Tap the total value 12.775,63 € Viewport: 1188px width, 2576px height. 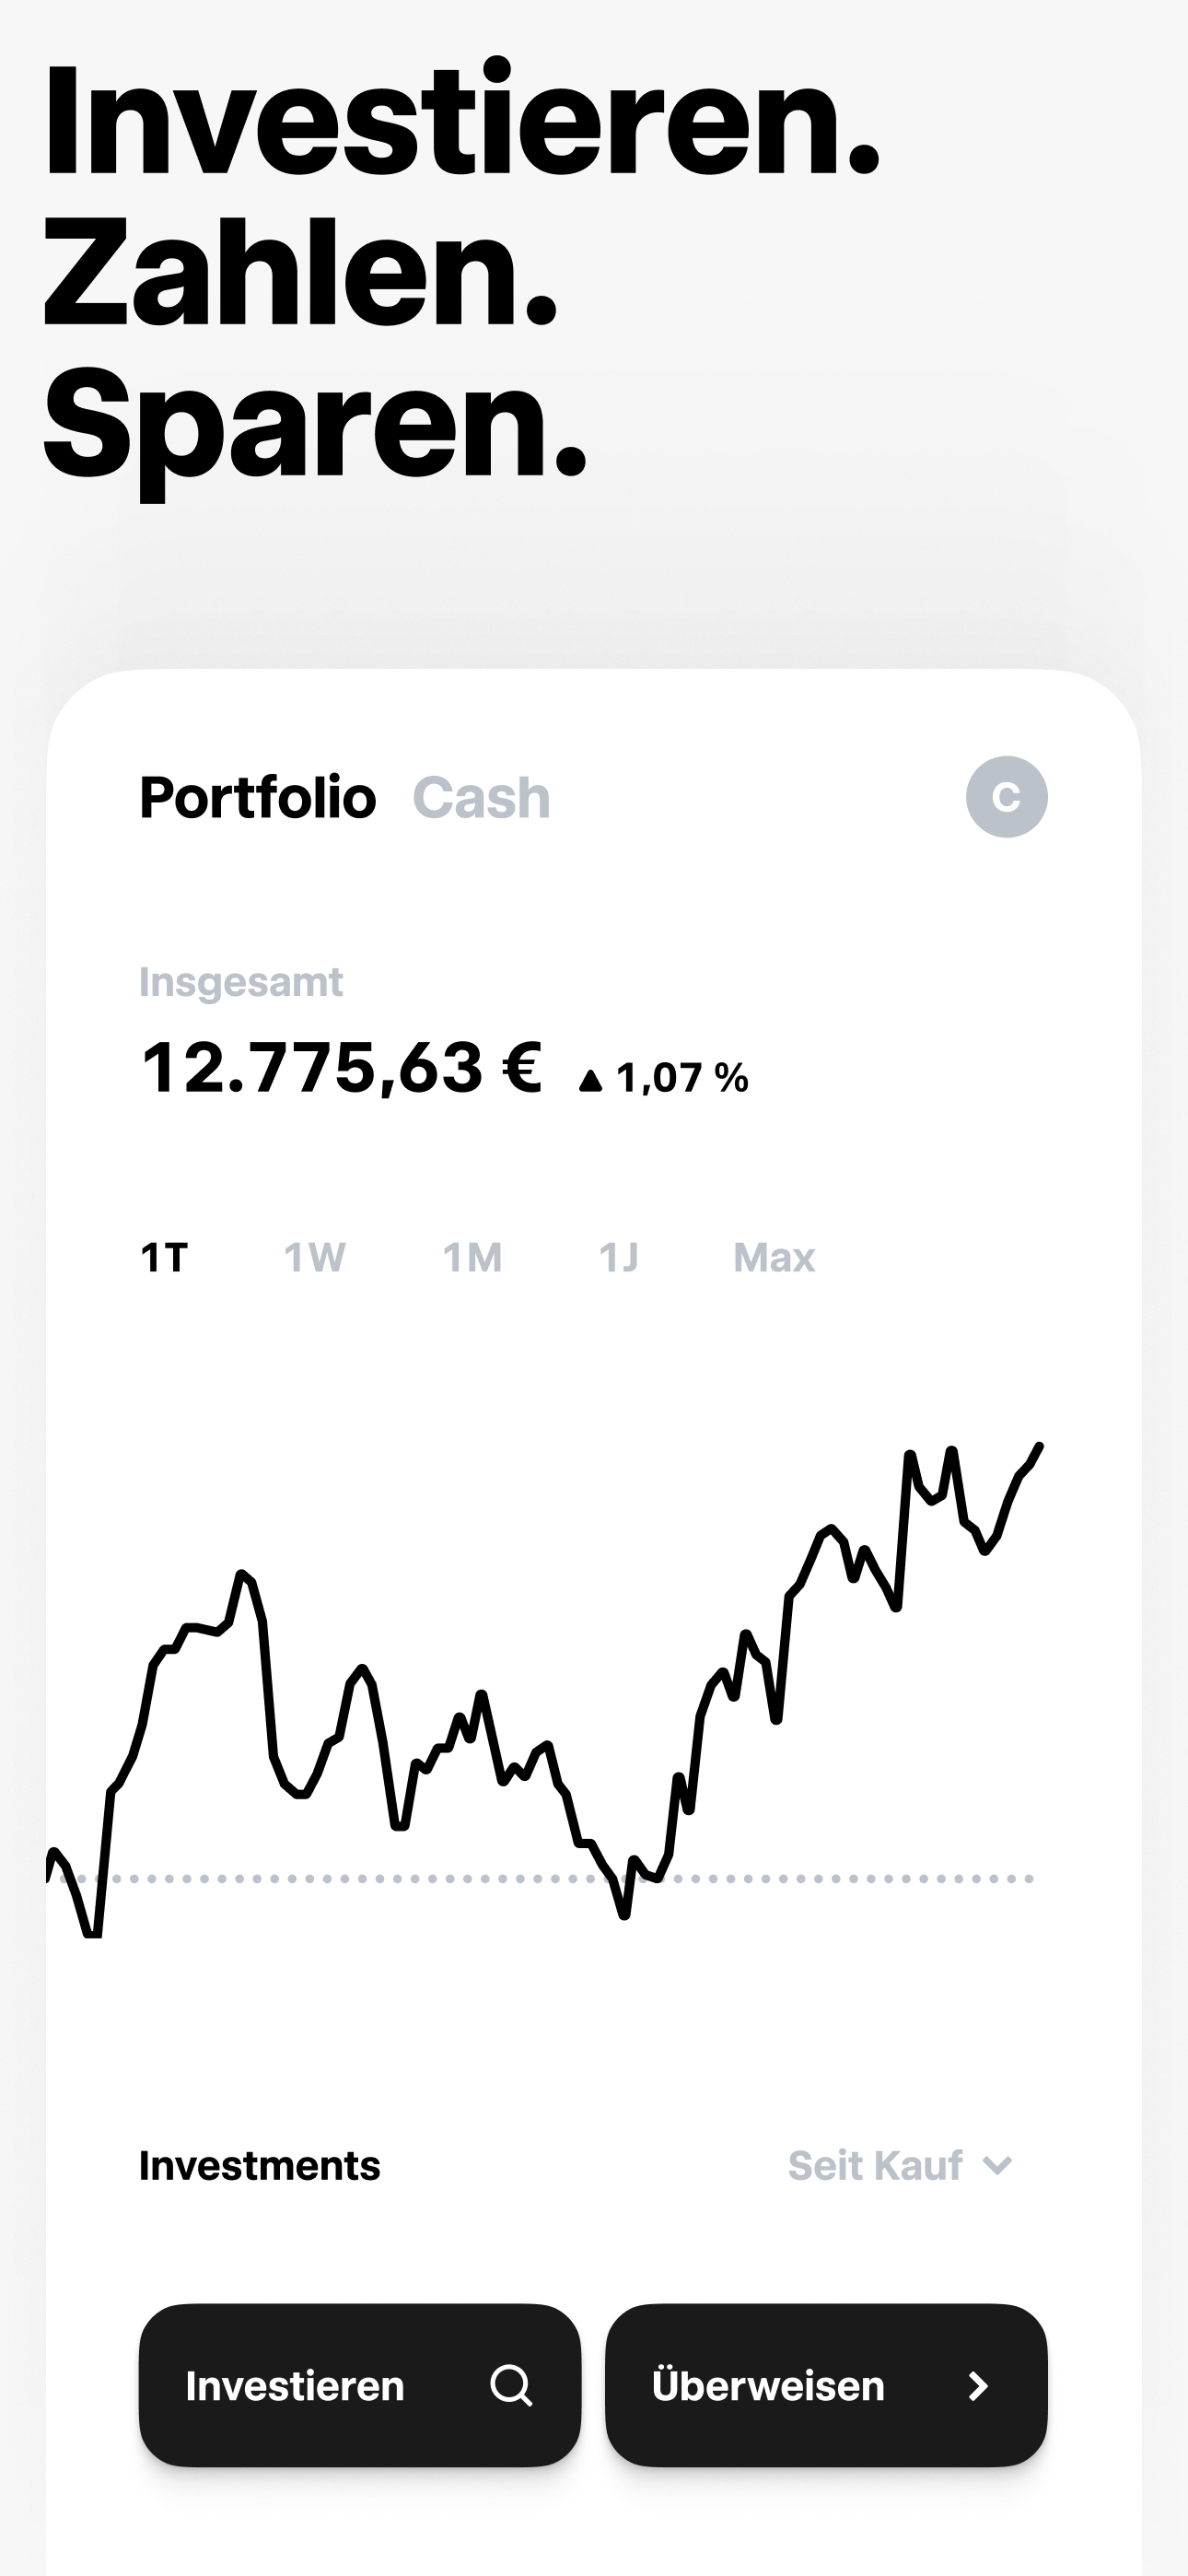(x=342, y=1068)
